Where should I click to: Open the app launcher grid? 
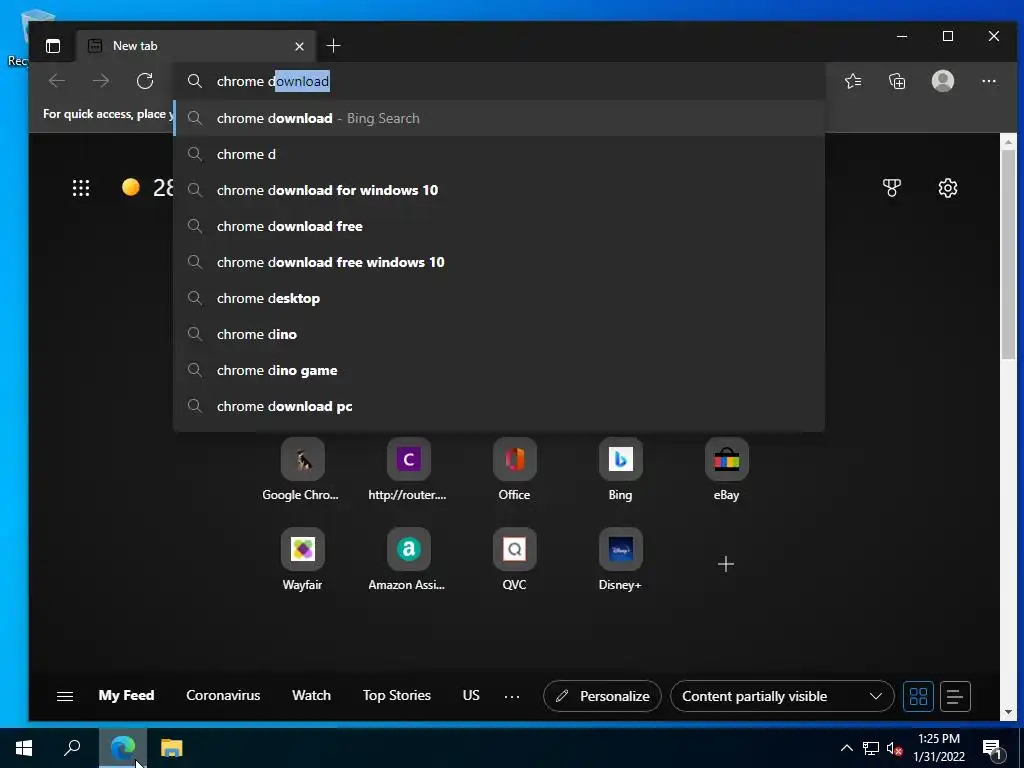click(x=81, y=188)
